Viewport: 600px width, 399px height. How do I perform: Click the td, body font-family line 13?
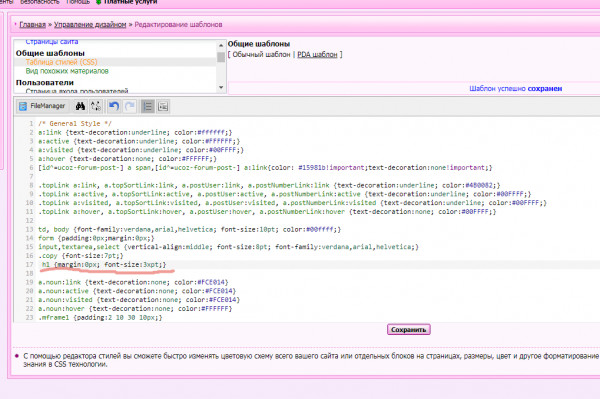click(x=189, y=229)
